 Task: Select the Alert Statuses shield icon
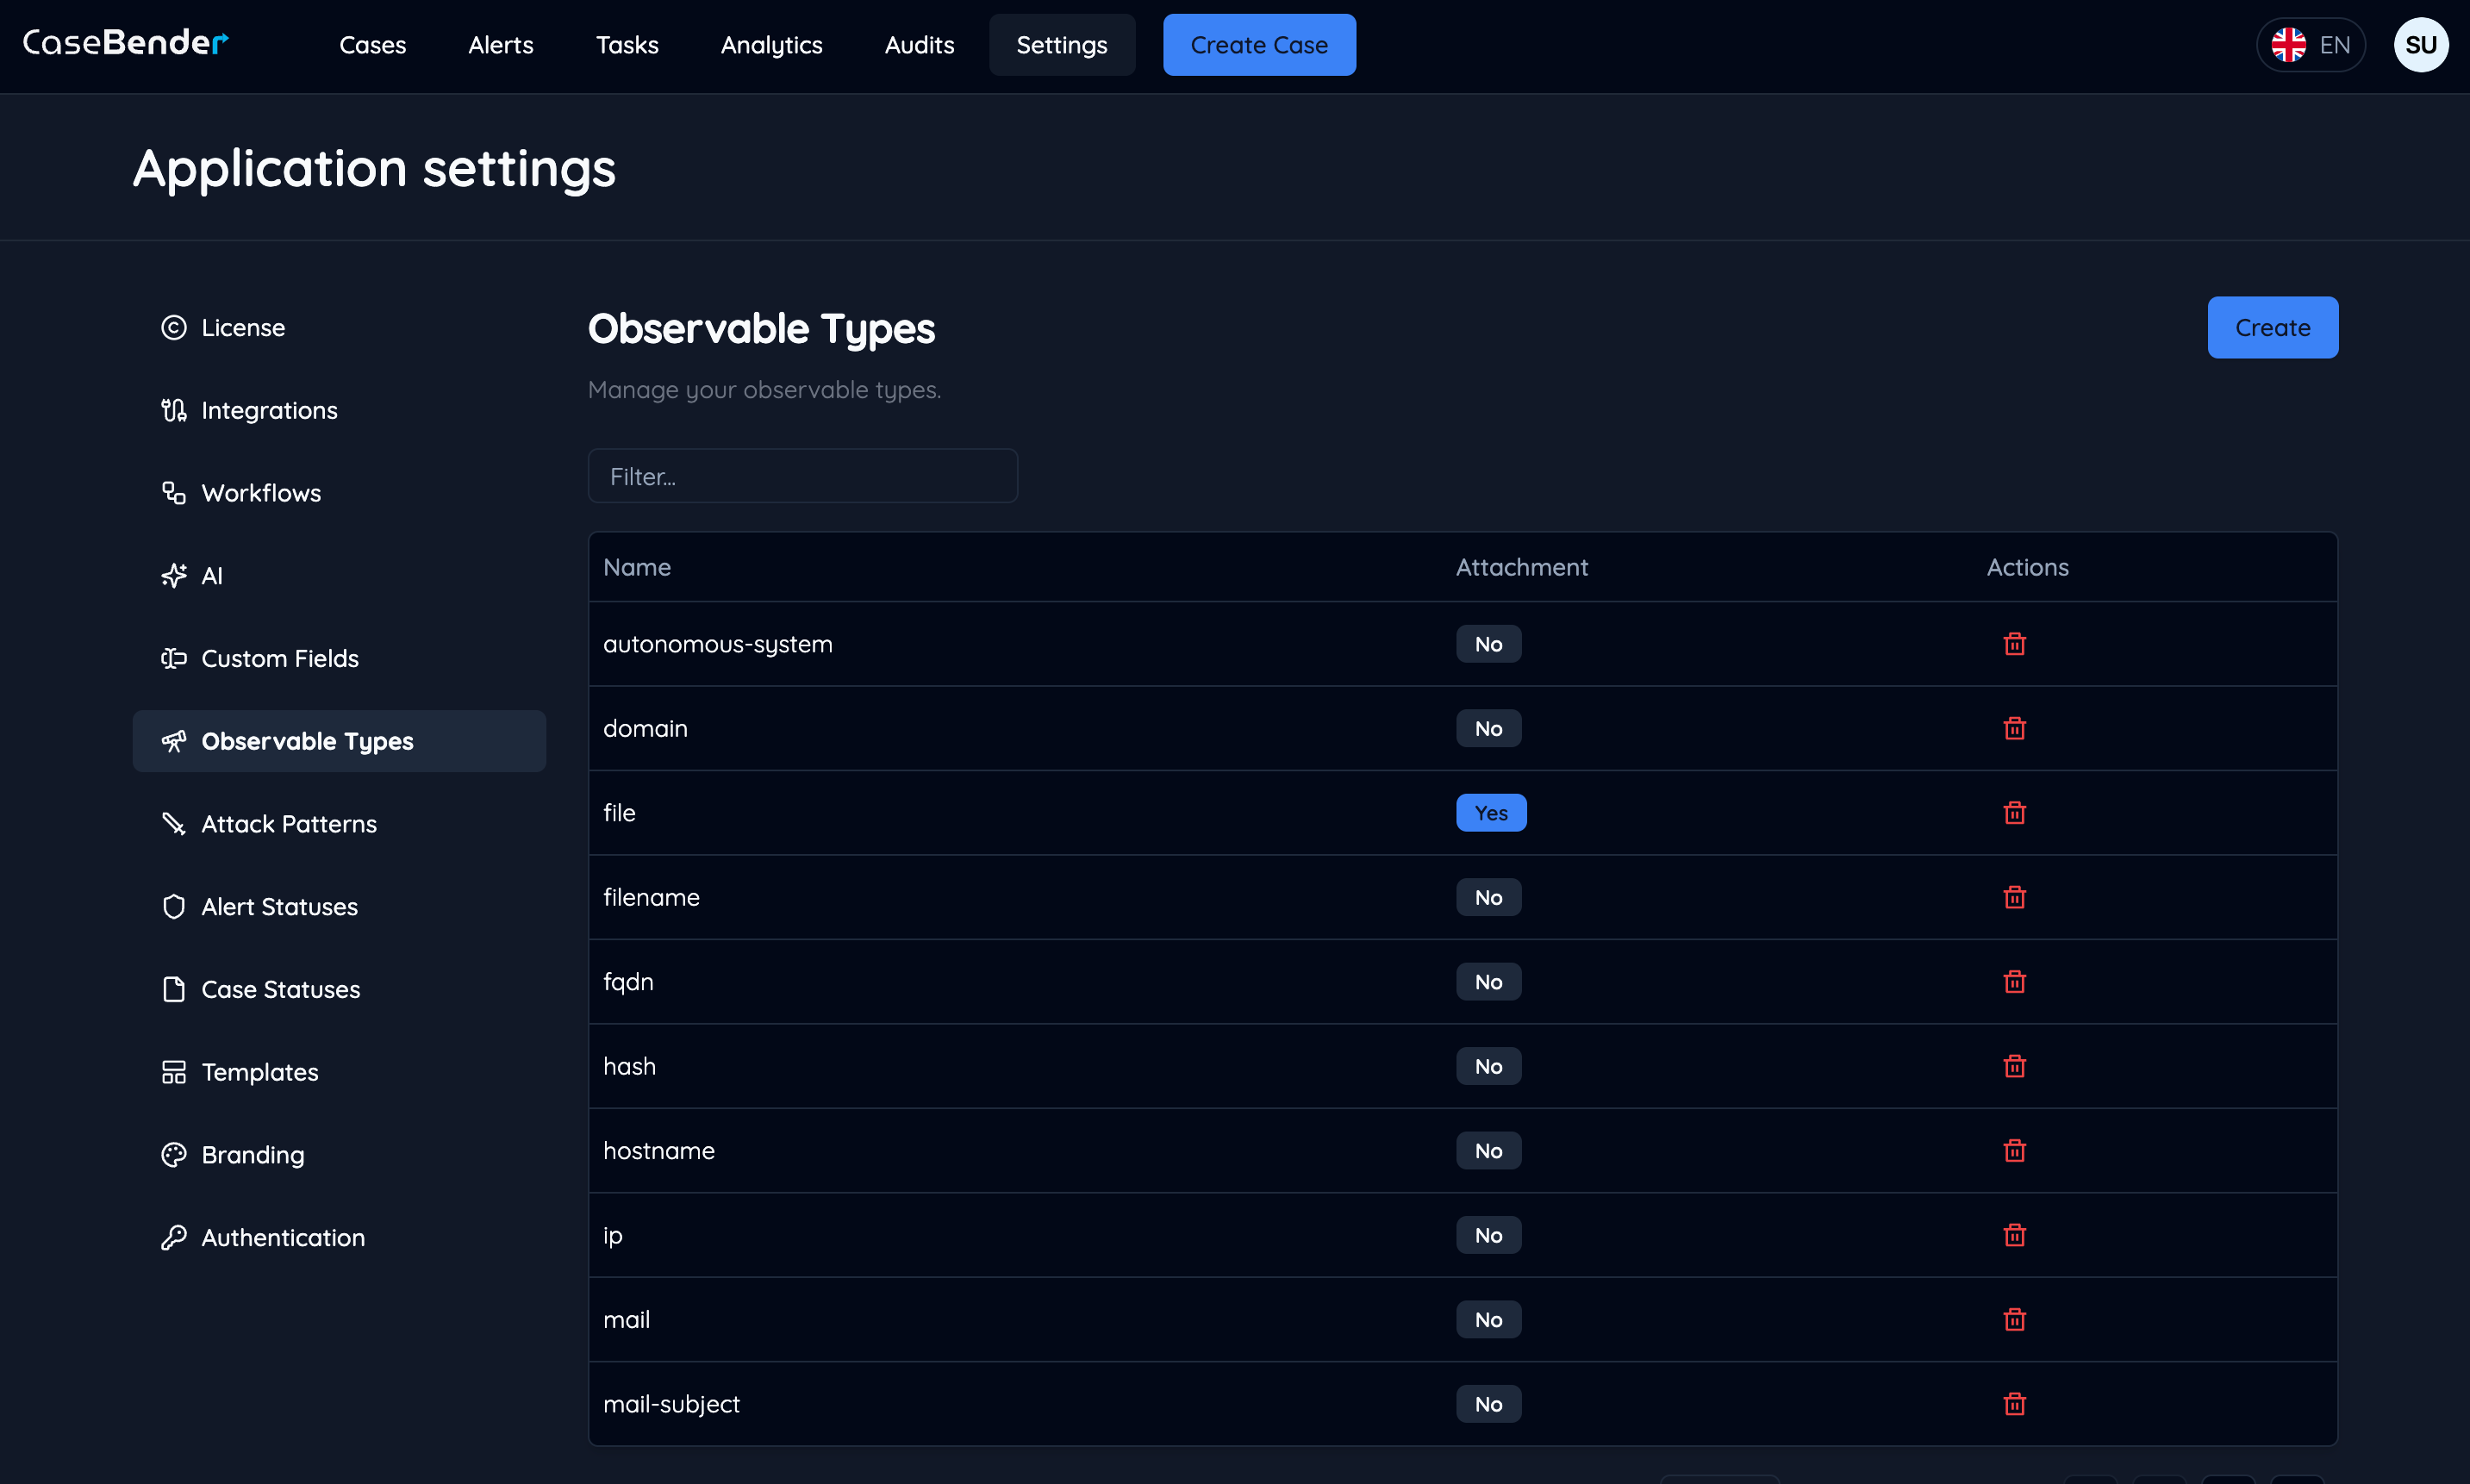point(173,906)
